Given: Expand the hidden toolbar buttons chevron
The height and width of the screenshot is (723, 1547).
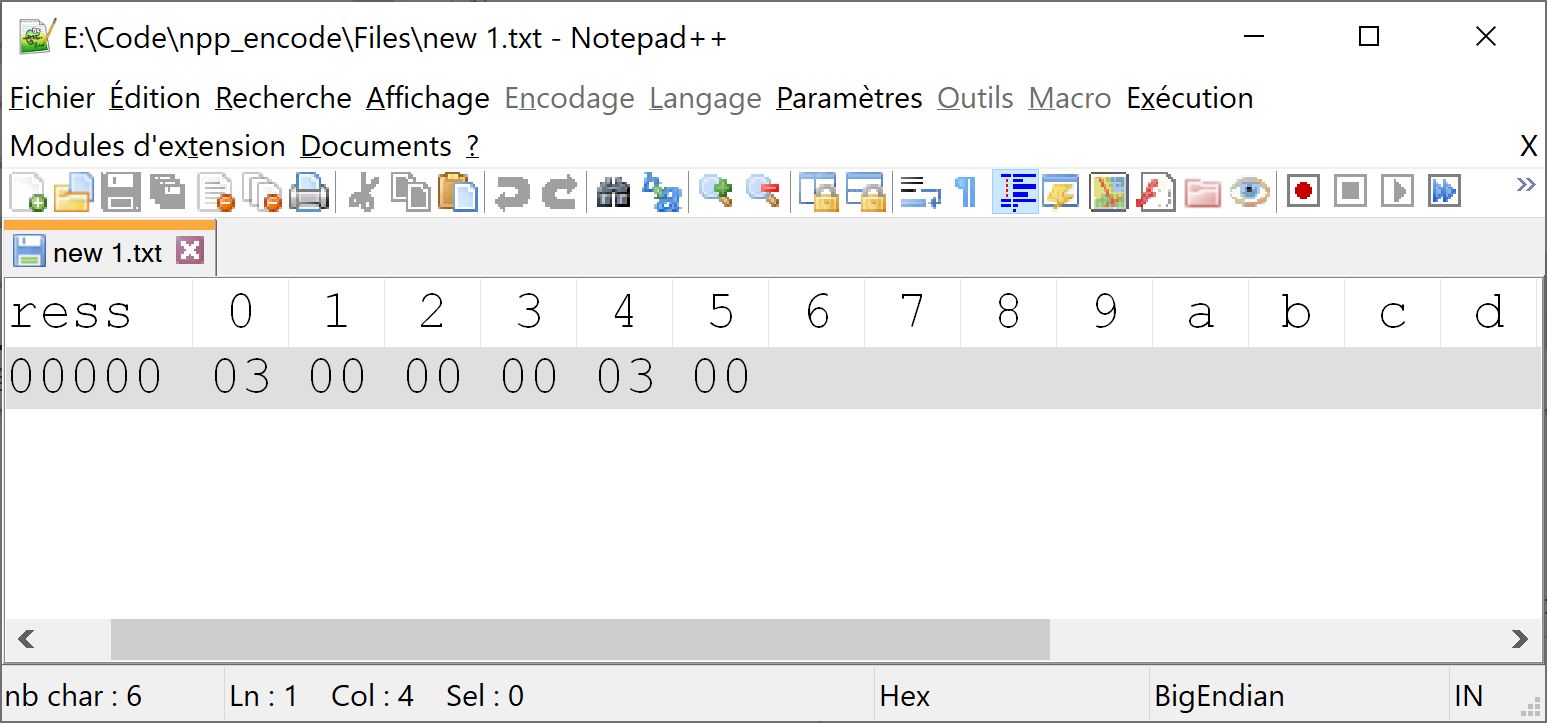Looking at the screenshot, I should point(1527,185).
